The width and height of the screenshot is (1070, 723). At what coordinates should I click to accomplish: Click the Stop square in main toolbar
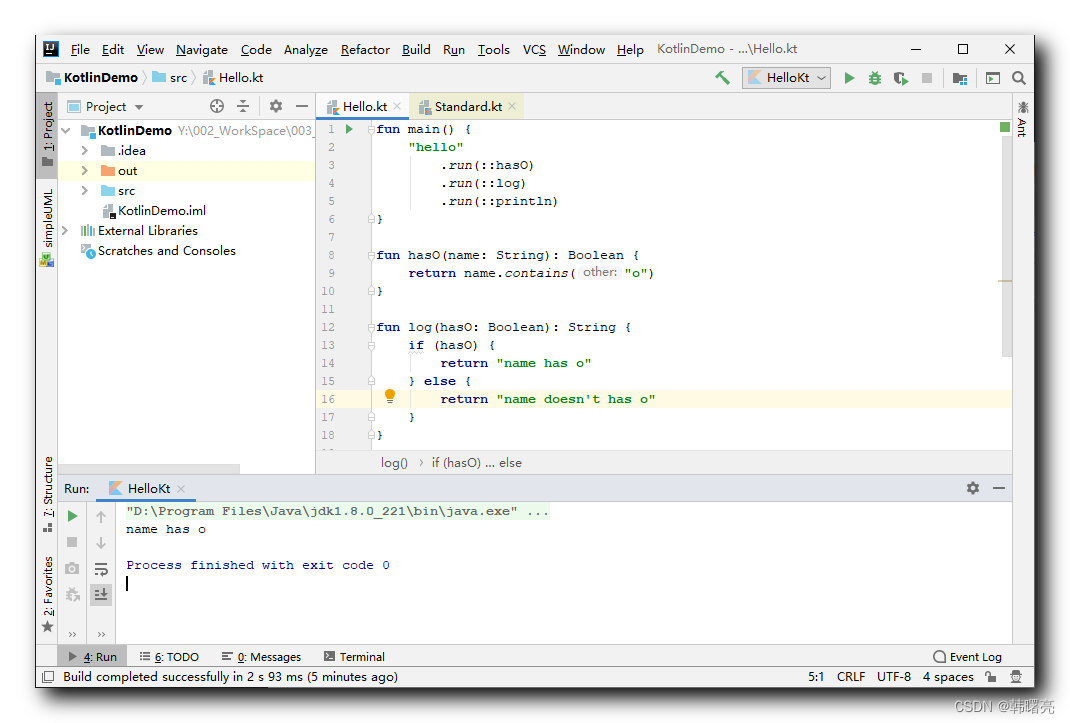click(927, 78)
